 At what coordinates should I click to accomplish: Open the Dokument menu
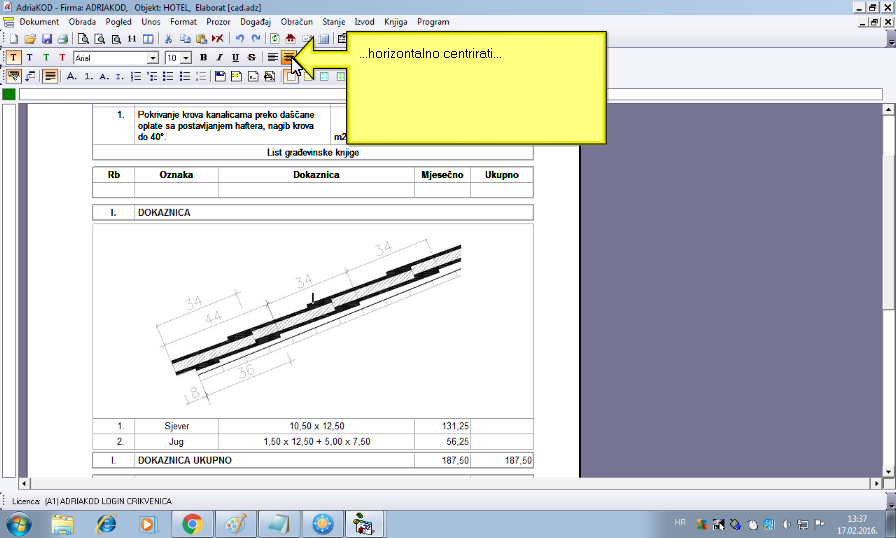pos(39,22)
